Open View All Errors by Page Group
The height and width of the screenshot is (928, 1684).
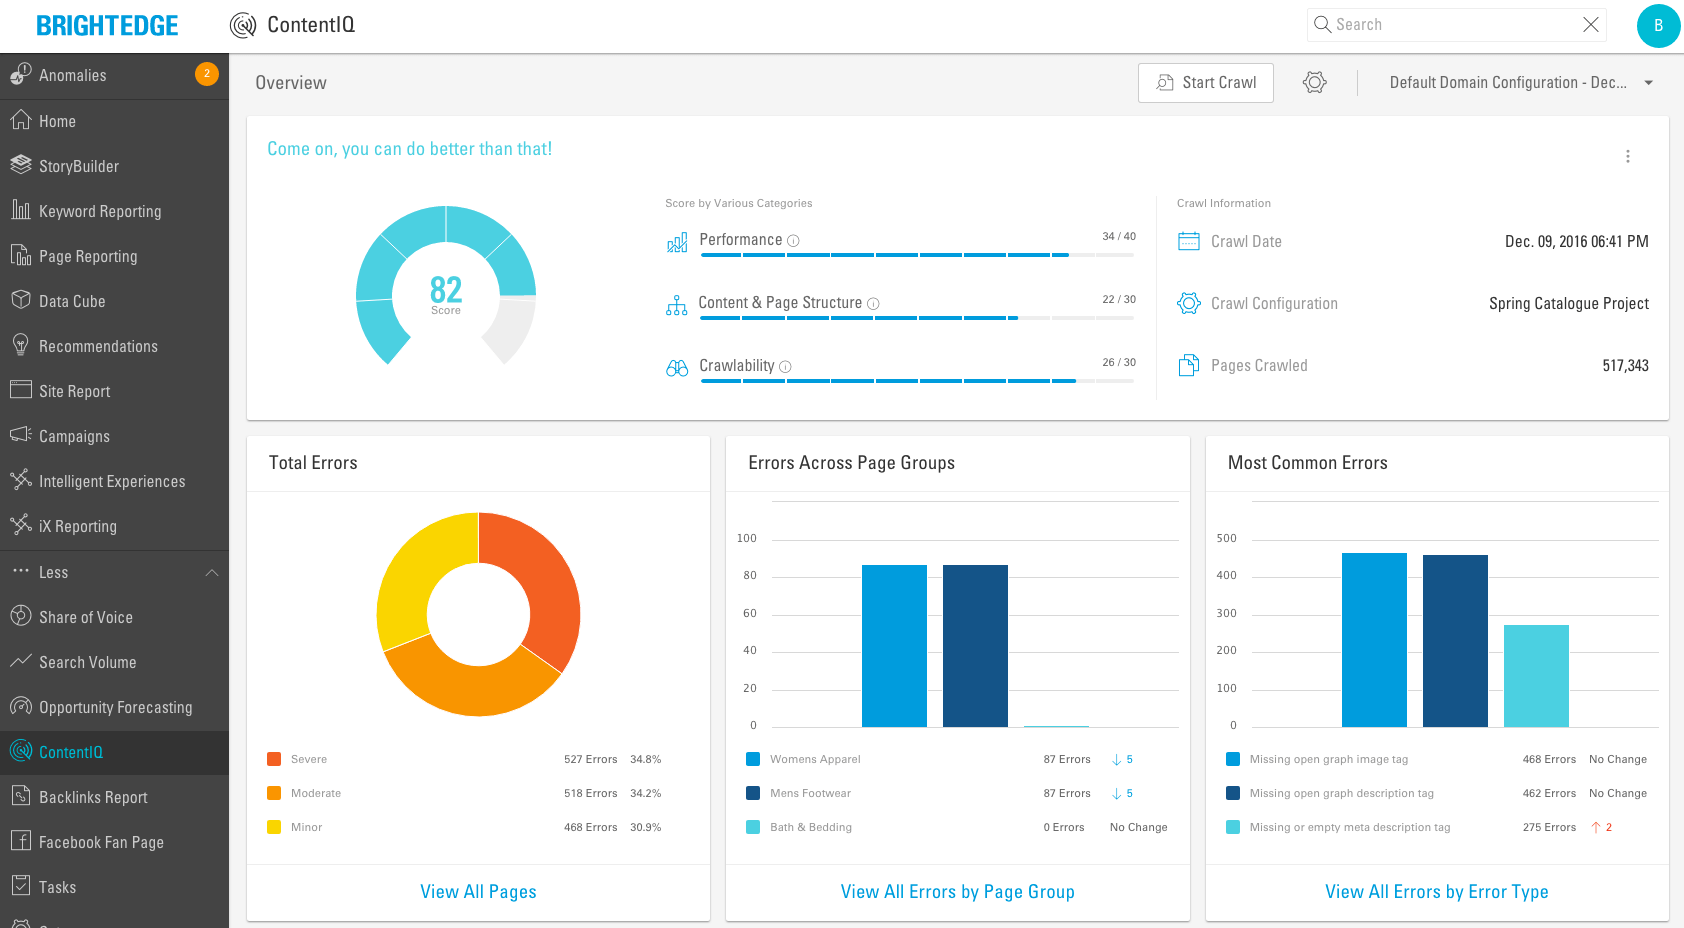pos(958,892)
